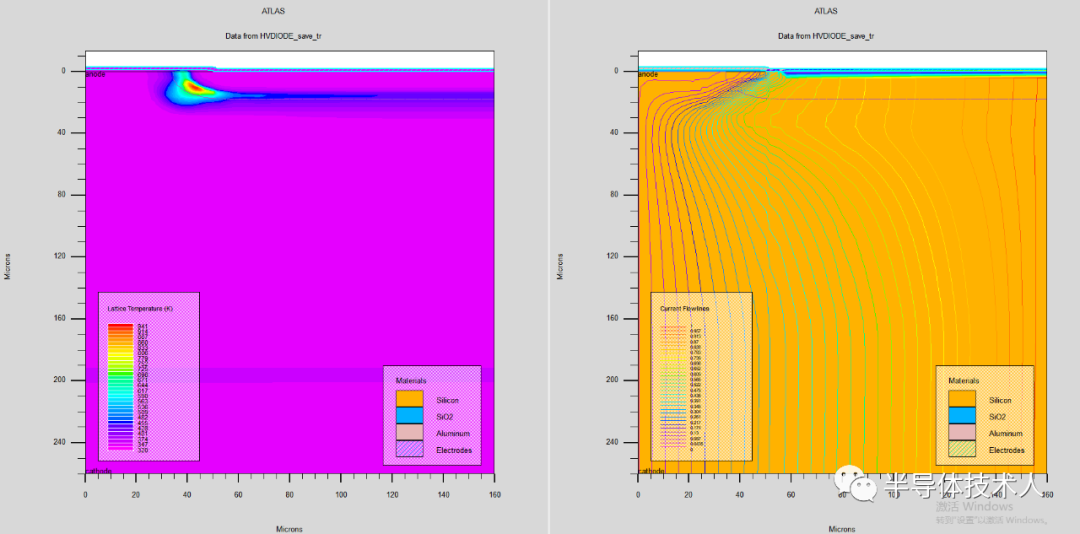Click the green hatched Electrodes swatch in right plot
The width and height of the screenshot is (1080, 534).
tap(962, 449)
